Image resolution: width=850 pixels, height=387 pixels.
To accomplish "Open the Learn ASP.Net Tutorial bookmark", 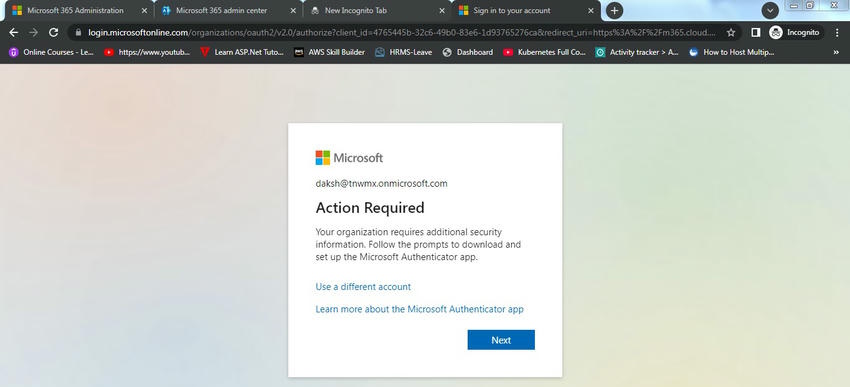I will point(242,53).
